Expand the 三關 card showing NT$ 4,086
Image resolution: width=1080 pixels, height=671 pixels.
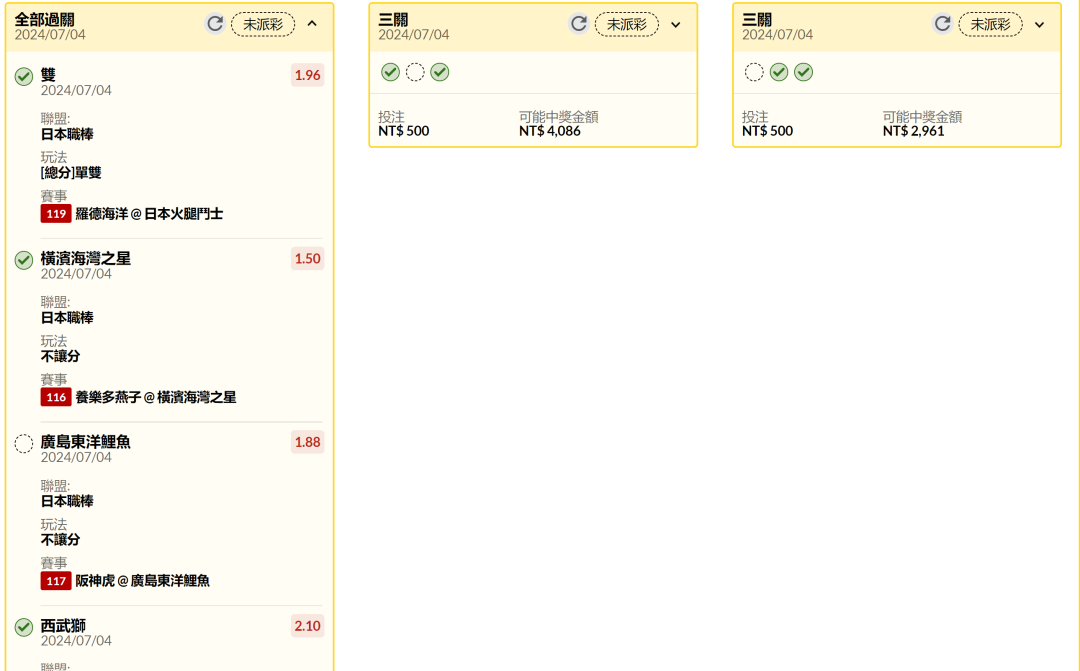coord(676,25)
